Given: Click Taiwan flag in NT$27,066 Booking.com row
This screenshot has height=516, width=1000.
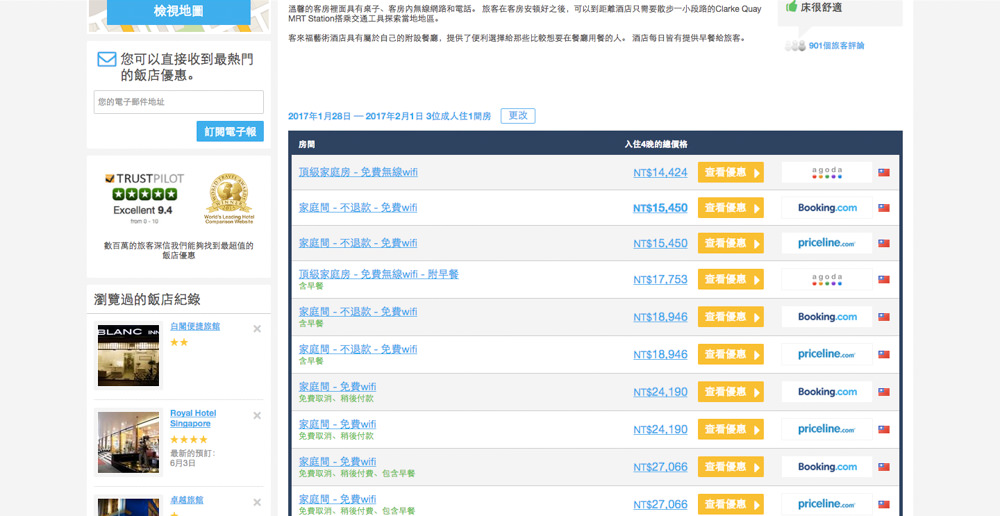Looking at the screenshot, I should click(x=883, y=467).
